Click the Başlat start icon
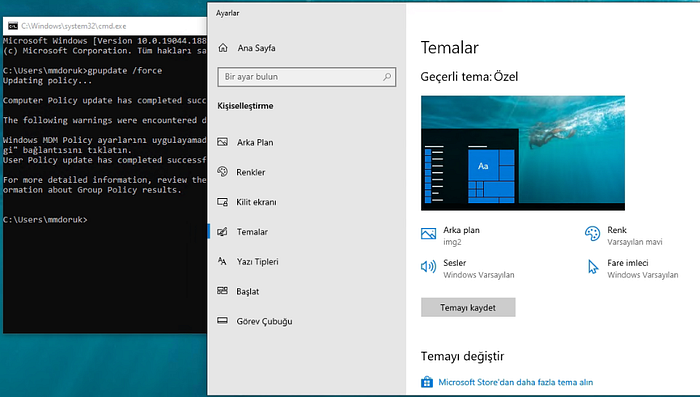 pos(222,291)
